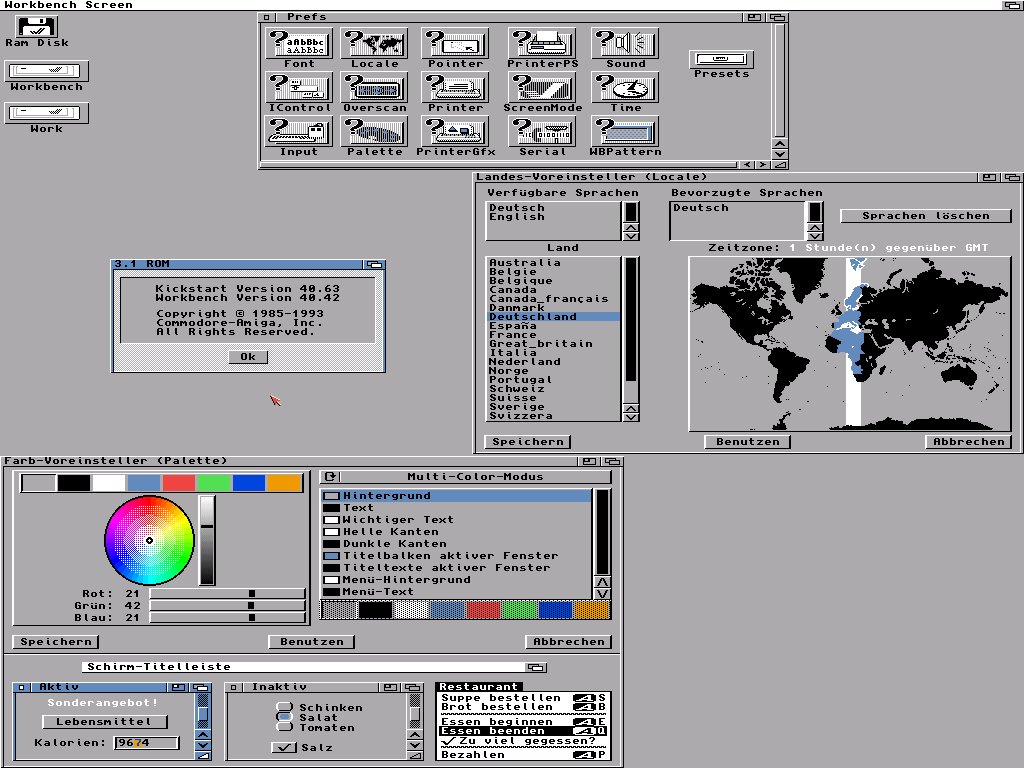Open the Time preferences icon
Image resolution: width=1024 pixels, height=768 pixels.
tap(624, 88)
